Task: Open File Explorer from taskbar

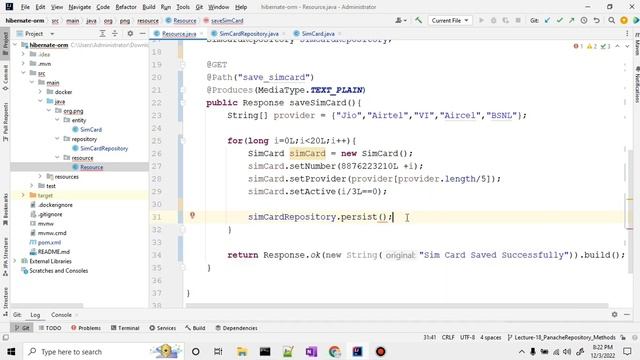Action: [x=242, y=351]
